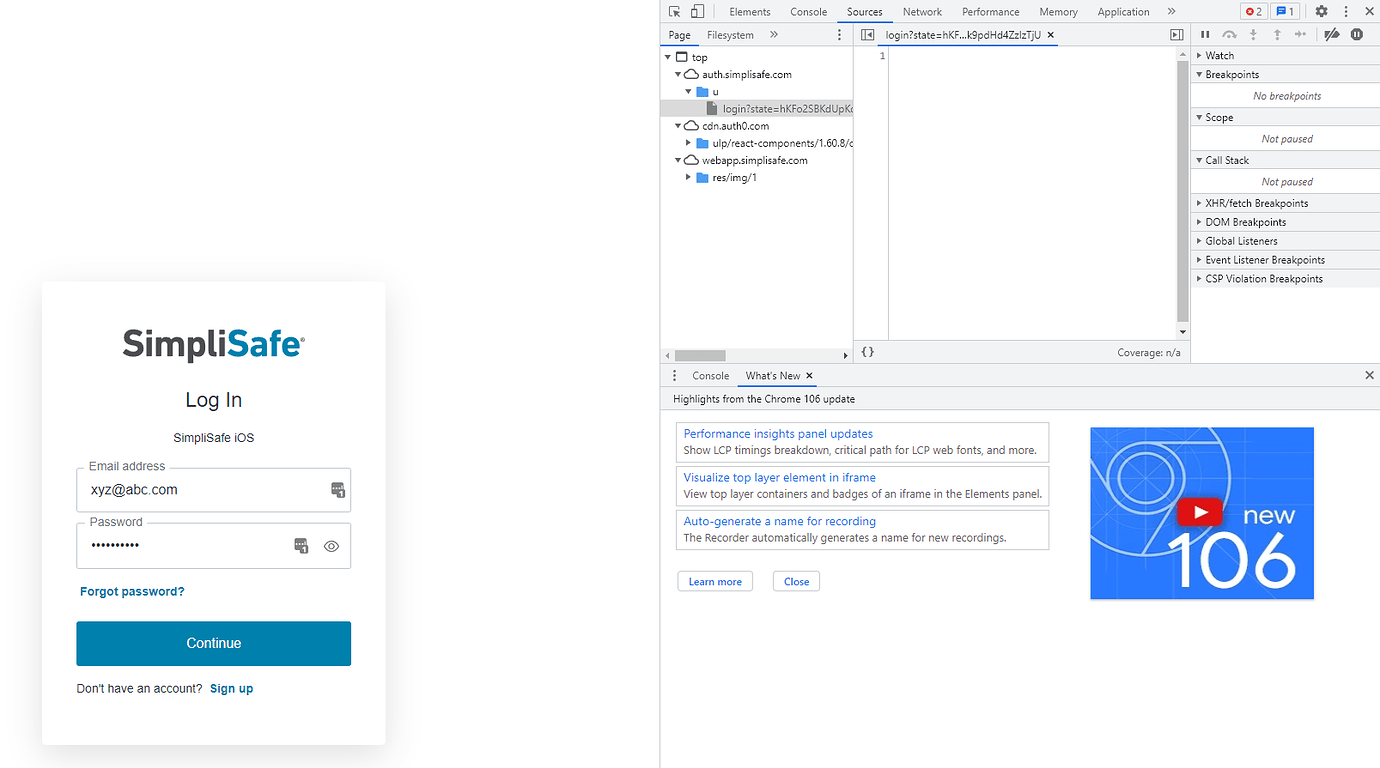The image size is (1380, 768).
Task: Collapse the Breakpoints section
Action: click(x=1285, y=75)
